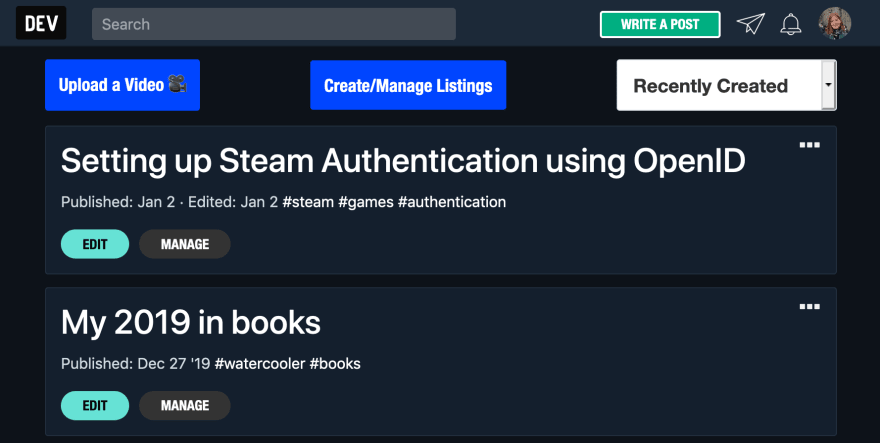880x443 pixels.
Task: Open the Connect paper plane icon
Action: (751, 24)
